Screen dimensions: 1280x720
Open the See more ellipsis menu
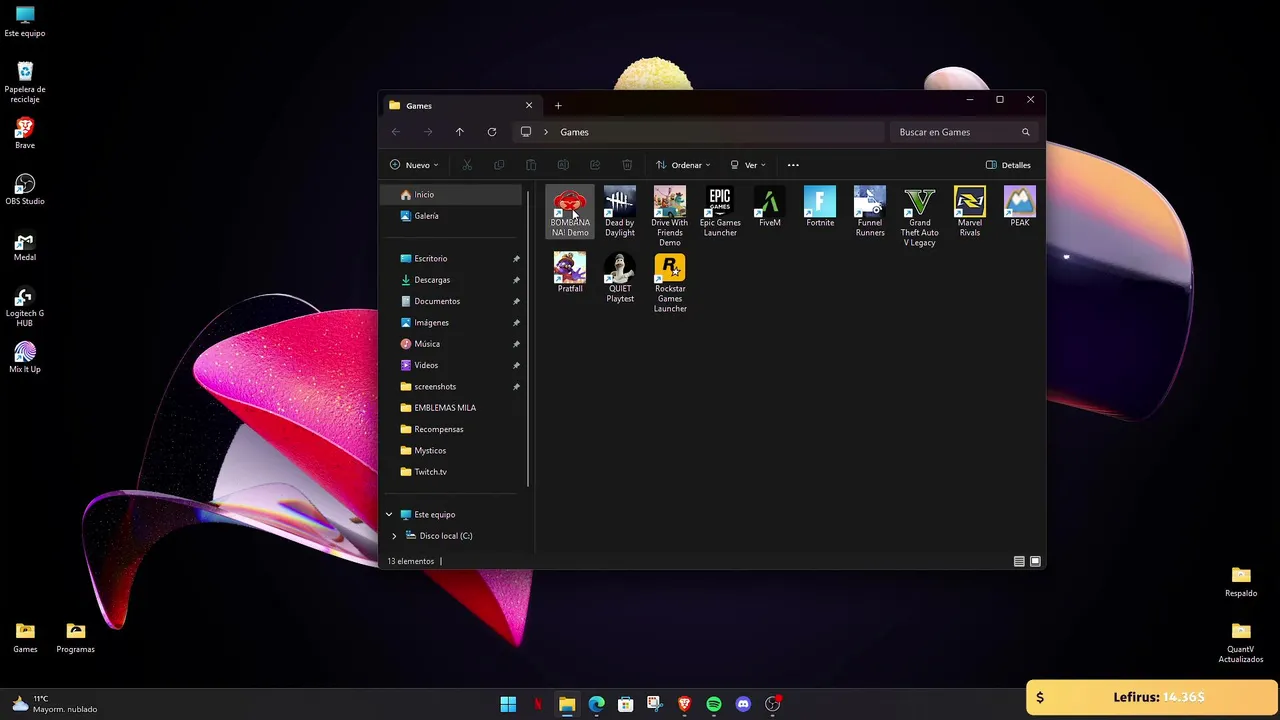pyautogui.click(x=793, y=165)
